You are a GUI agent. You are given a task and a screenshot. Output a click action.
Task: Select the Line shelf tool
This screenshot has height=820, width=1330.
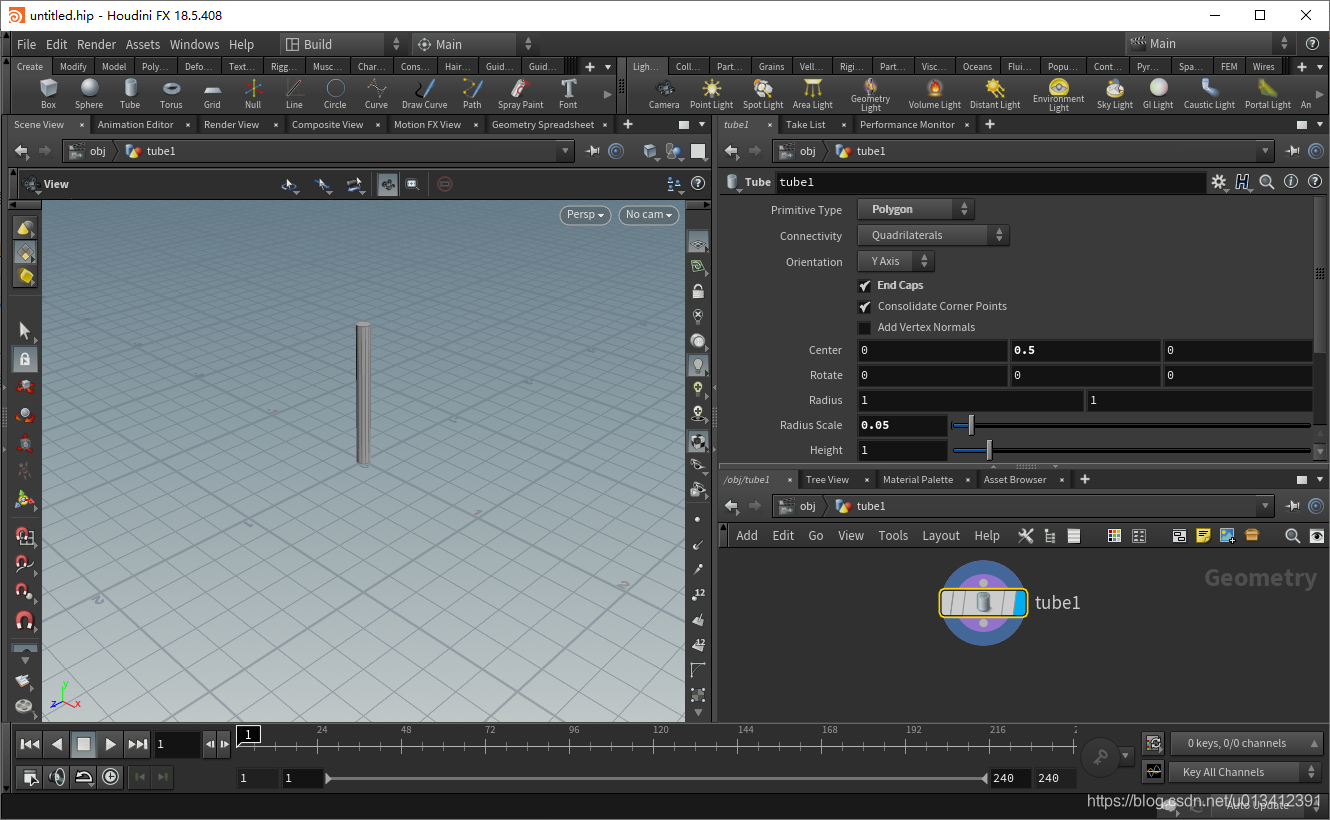[294, 94]
